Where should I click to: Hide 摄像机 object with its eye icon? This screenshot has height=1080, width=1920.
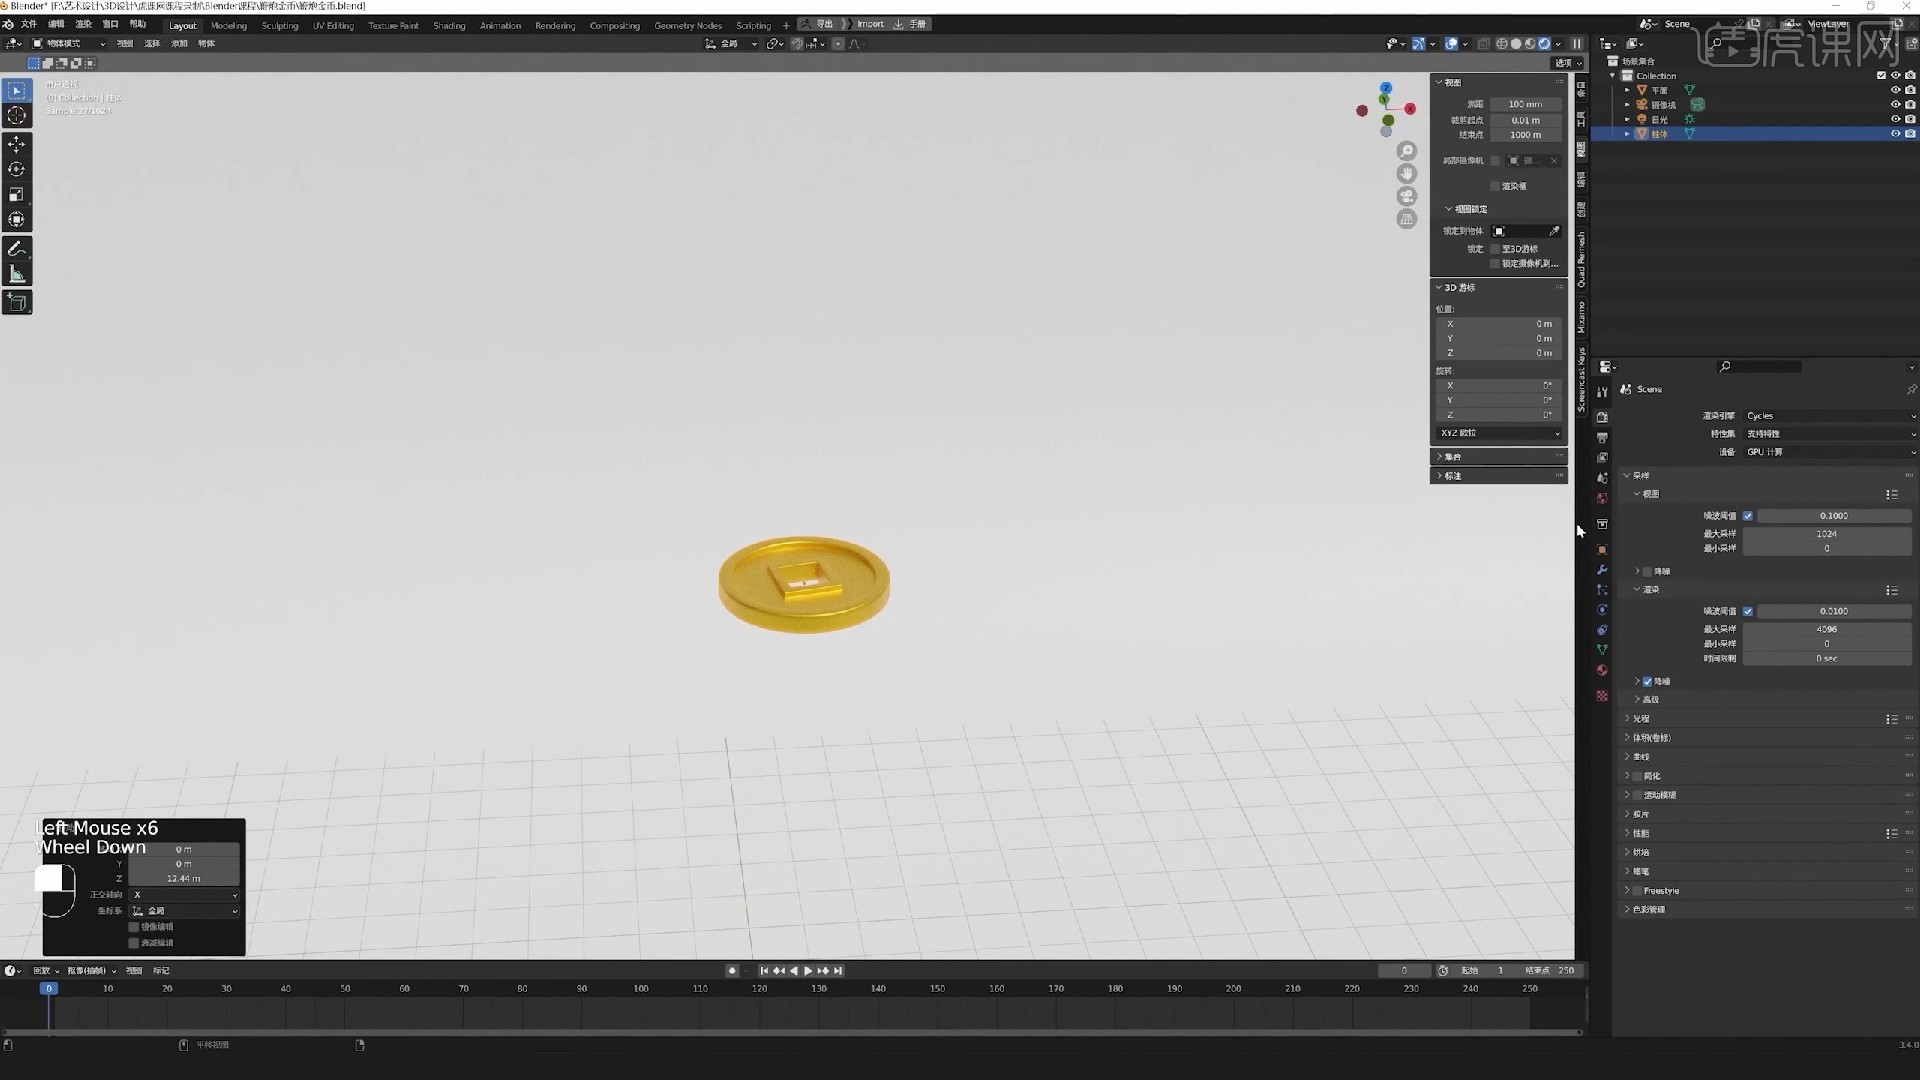pyautogui.click(x=1895, y=105)
